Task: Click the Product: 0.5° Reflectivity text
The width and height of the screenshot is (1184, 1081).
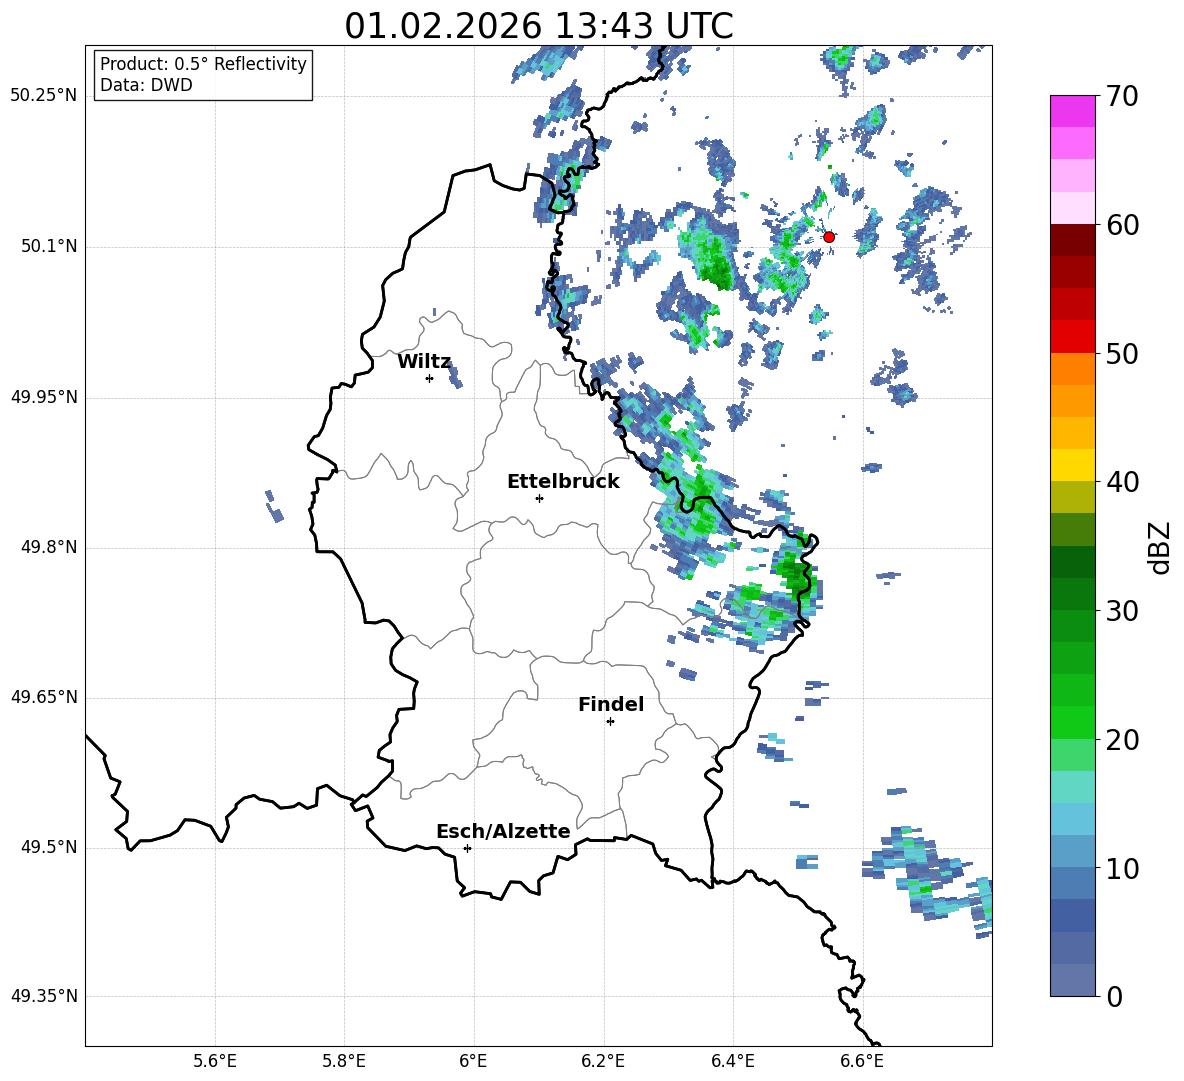Action: pyautogui.click(x=203, y=63)
